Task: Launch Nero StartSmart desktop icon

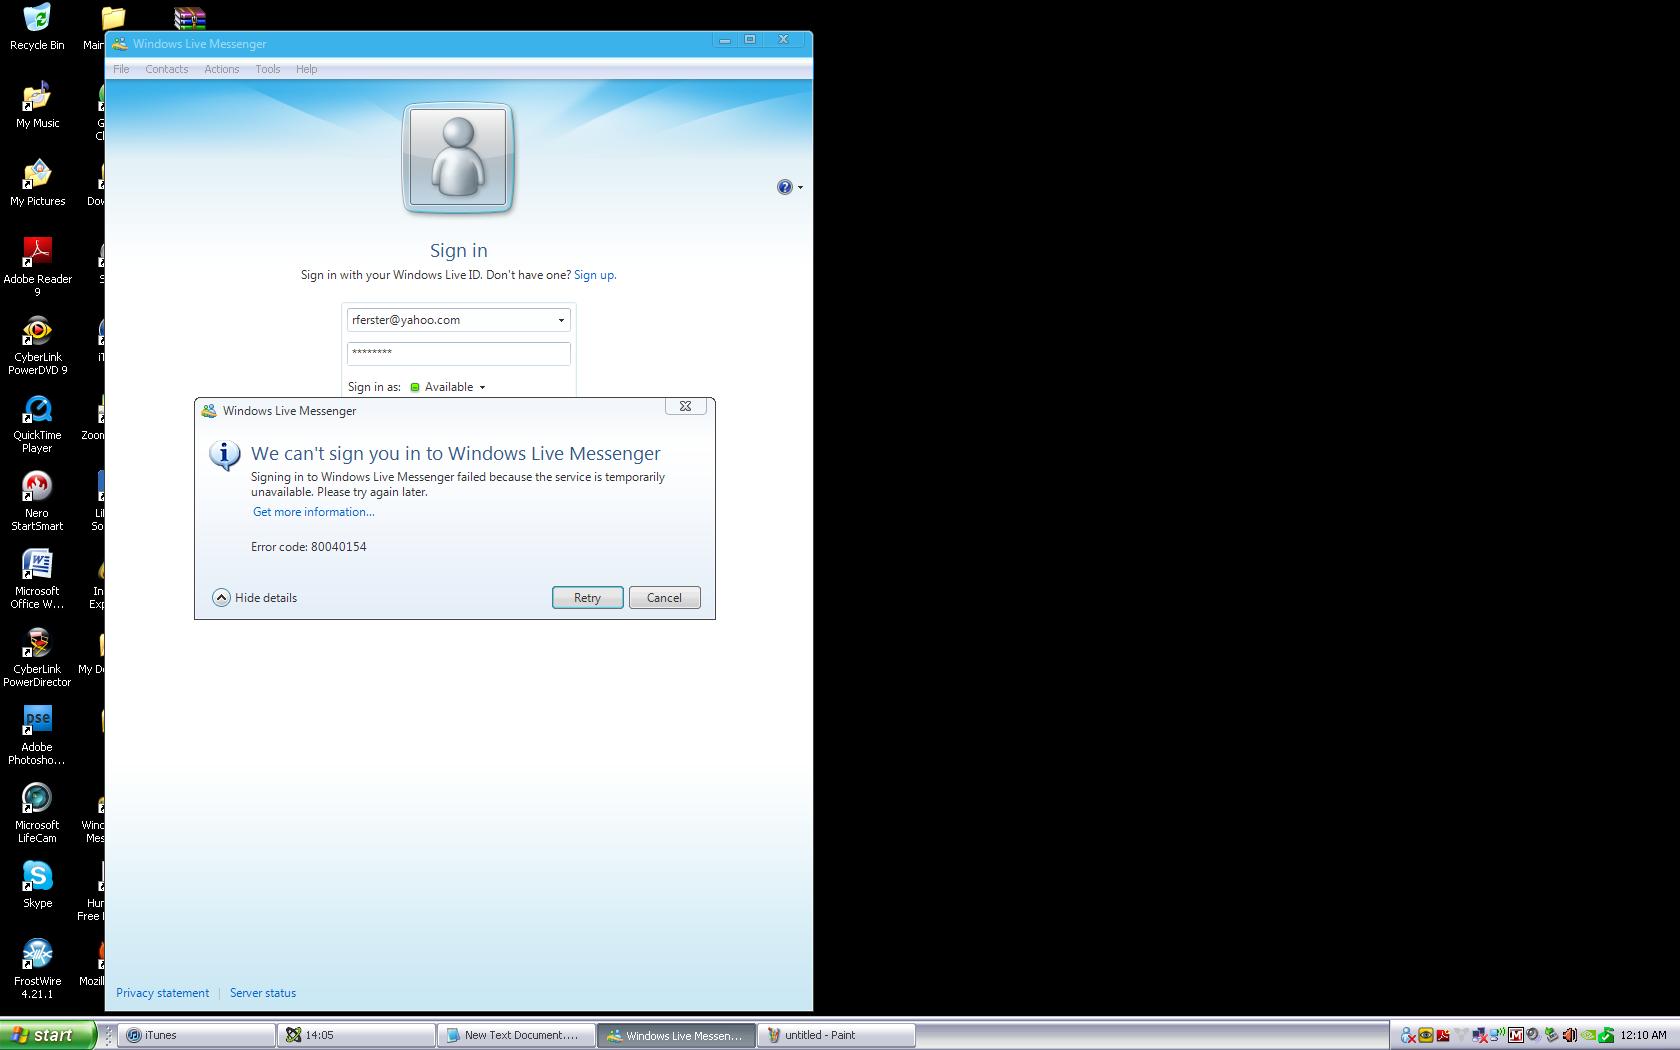Action: pyautogui.click(x=37, y=486)
